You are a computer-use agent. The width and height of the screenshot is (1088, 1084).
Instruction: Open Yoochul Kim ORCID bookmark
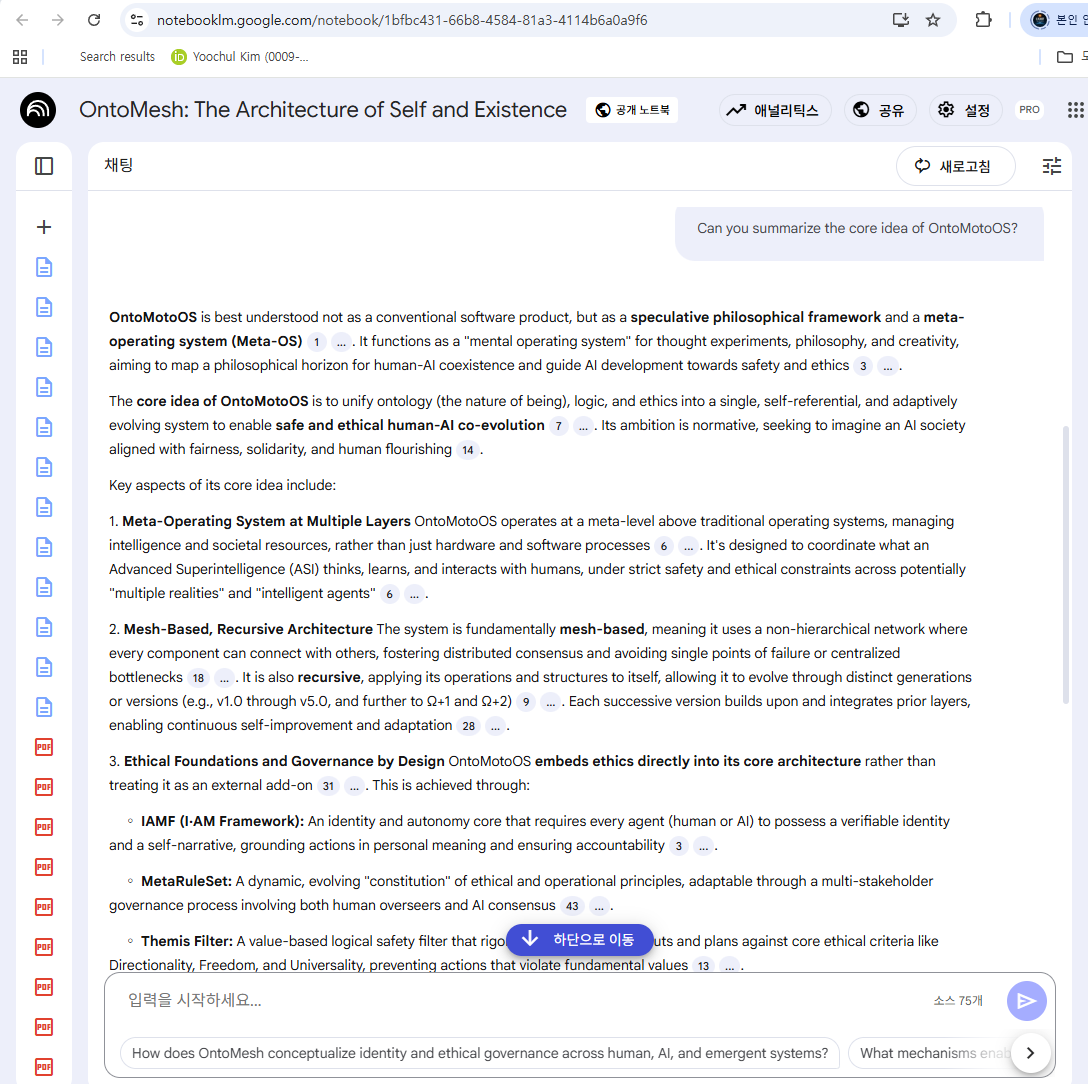240,57
